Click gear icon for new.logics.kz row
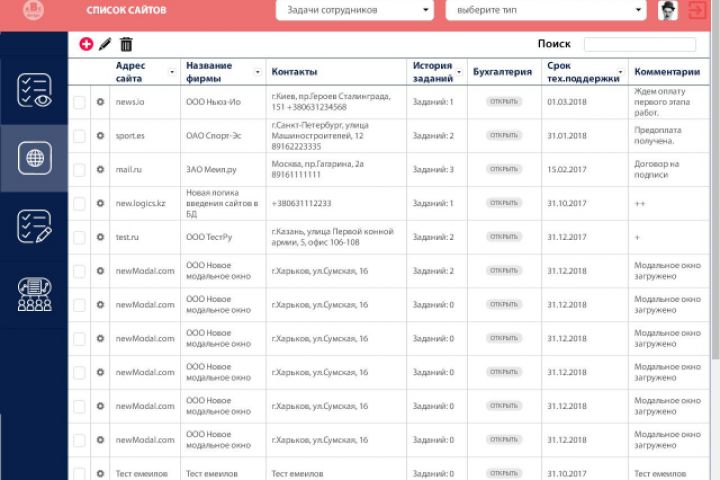The height and width of the screenshot is (480, 720). click(x=100, y=203)
